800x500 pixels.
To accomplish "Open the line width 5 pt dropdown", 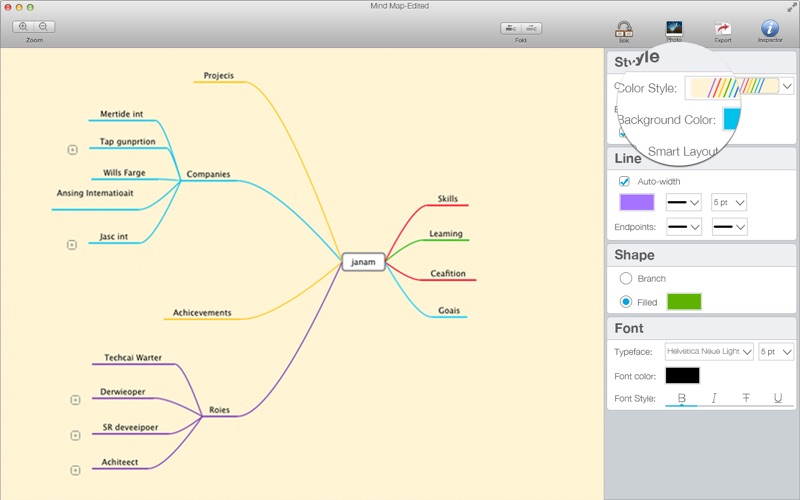I will pyautogui.click(x=728, y=202).
